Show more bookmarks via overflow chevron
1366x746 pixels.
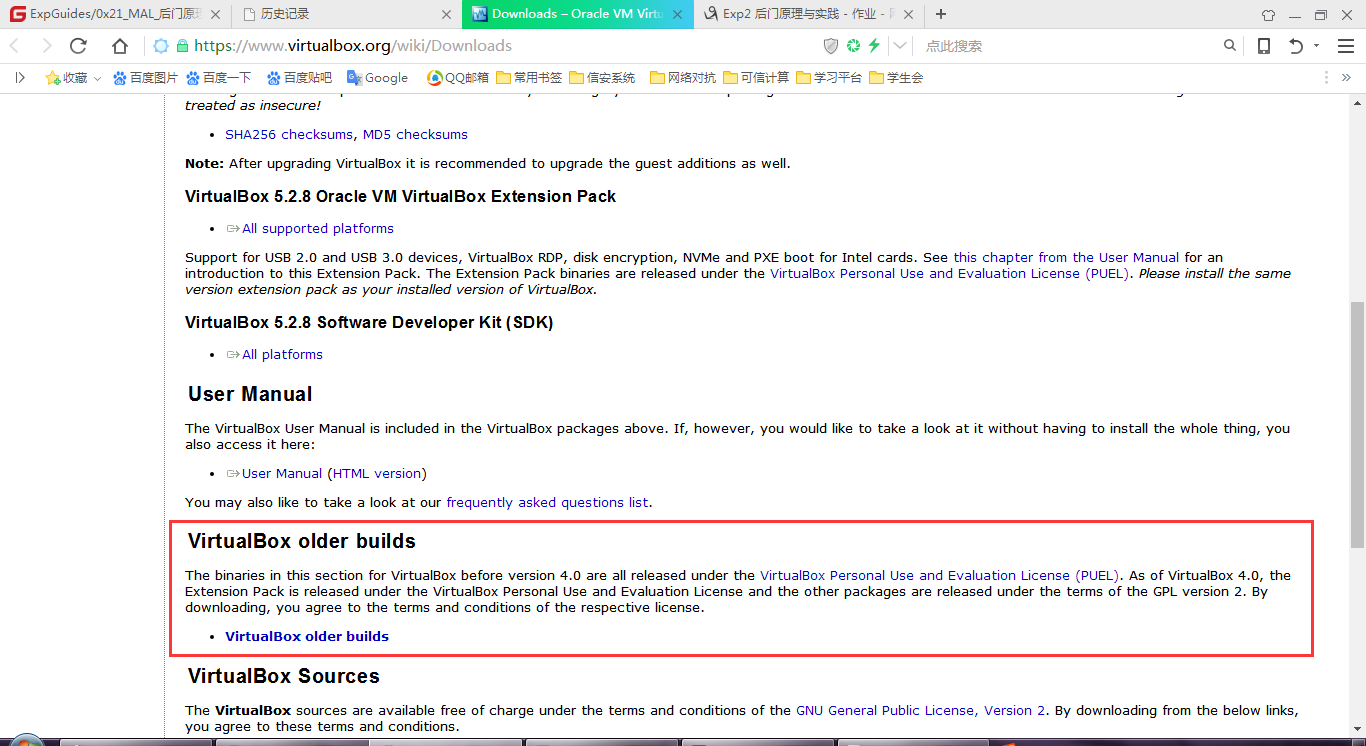click(x=1346, y=77)
